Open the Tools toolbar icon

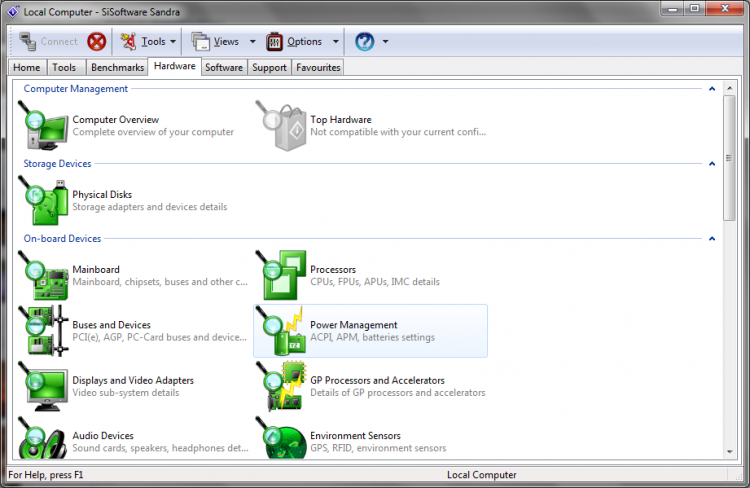coord(128,42)
